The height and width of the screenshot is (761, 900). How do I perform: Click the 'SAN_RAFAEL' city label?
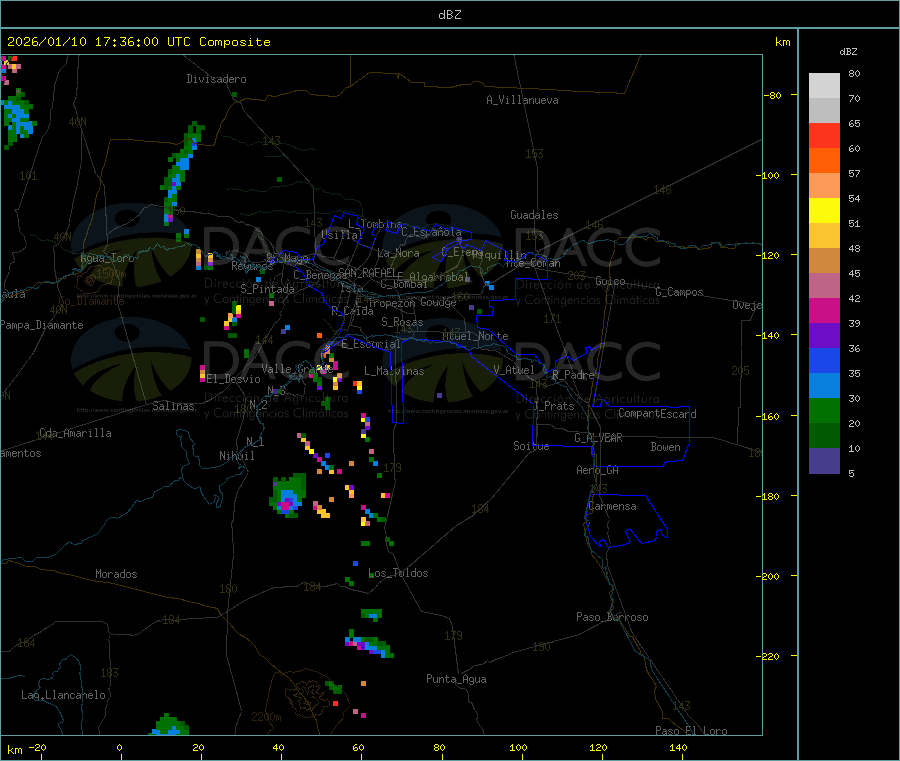367,272
